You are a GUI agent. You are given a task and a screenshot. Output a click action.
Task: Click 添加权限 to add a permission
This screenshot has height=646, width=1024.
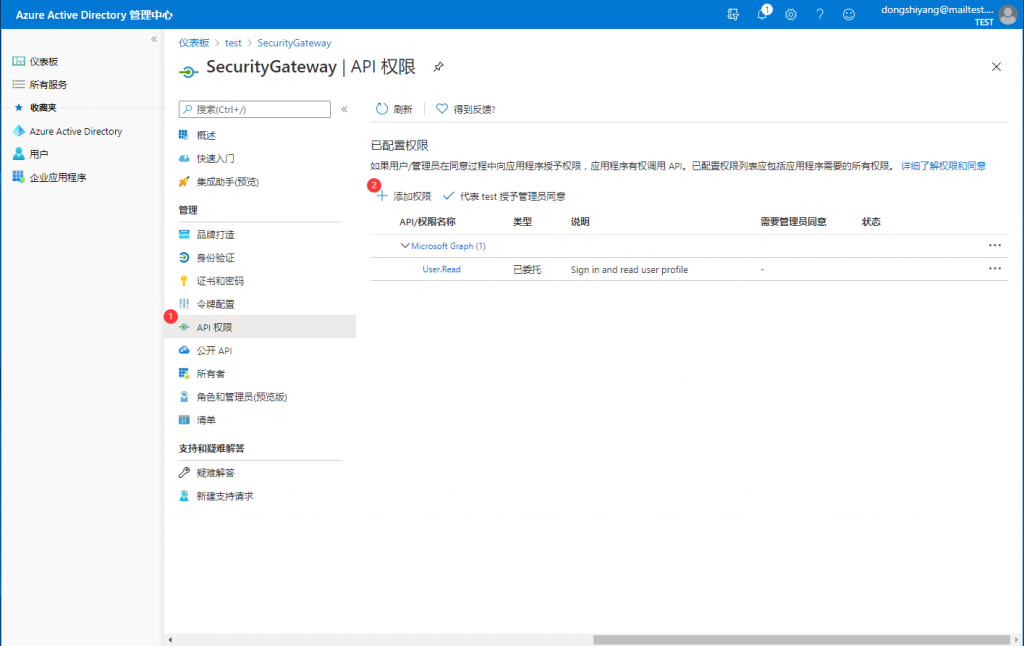[404, 196]
